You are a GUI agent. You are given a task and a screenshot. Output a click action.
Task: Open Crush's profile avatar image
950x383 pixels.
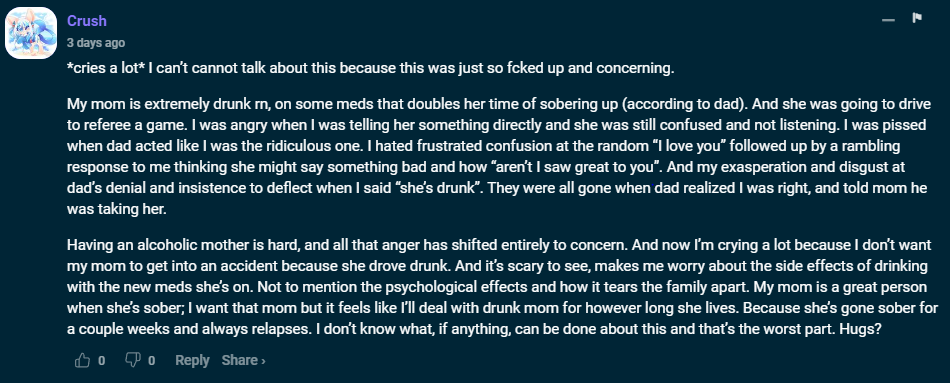[x=31, y=33]
